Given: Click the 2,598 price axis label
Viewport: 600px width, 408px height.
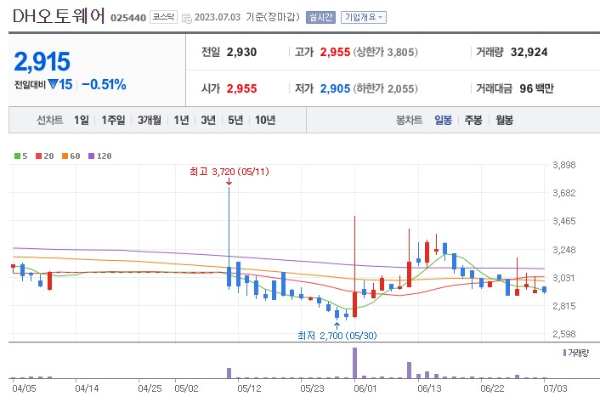Looking at the screenshot, I should (x=564, y=334).
